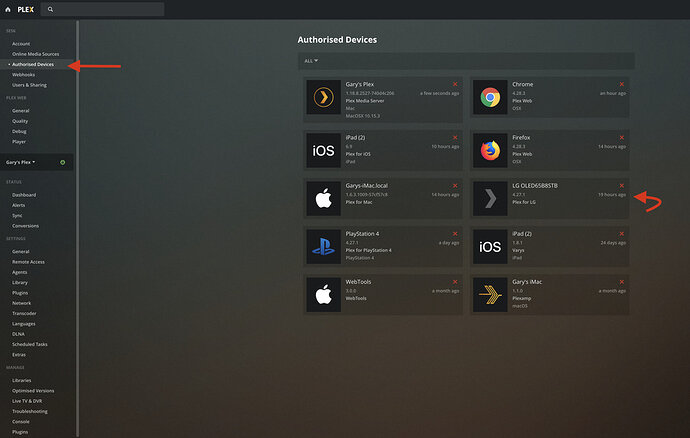
Task: Remove iPad (2) Plex for iOS
Action: [455, 137]
